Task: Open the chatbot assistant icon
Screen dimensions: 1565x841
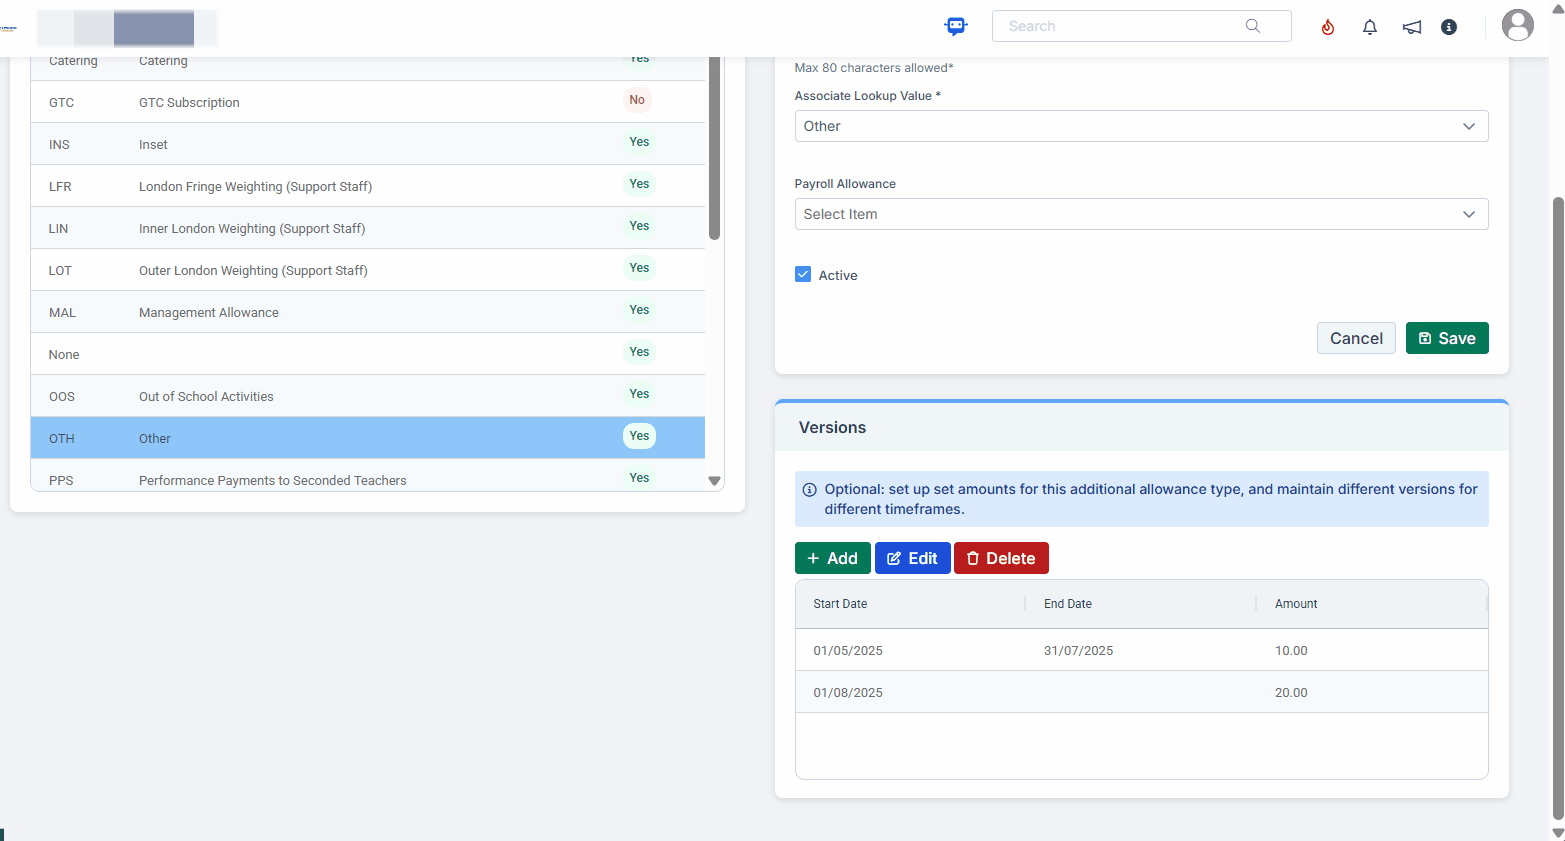Action: (x=956, y=27)
